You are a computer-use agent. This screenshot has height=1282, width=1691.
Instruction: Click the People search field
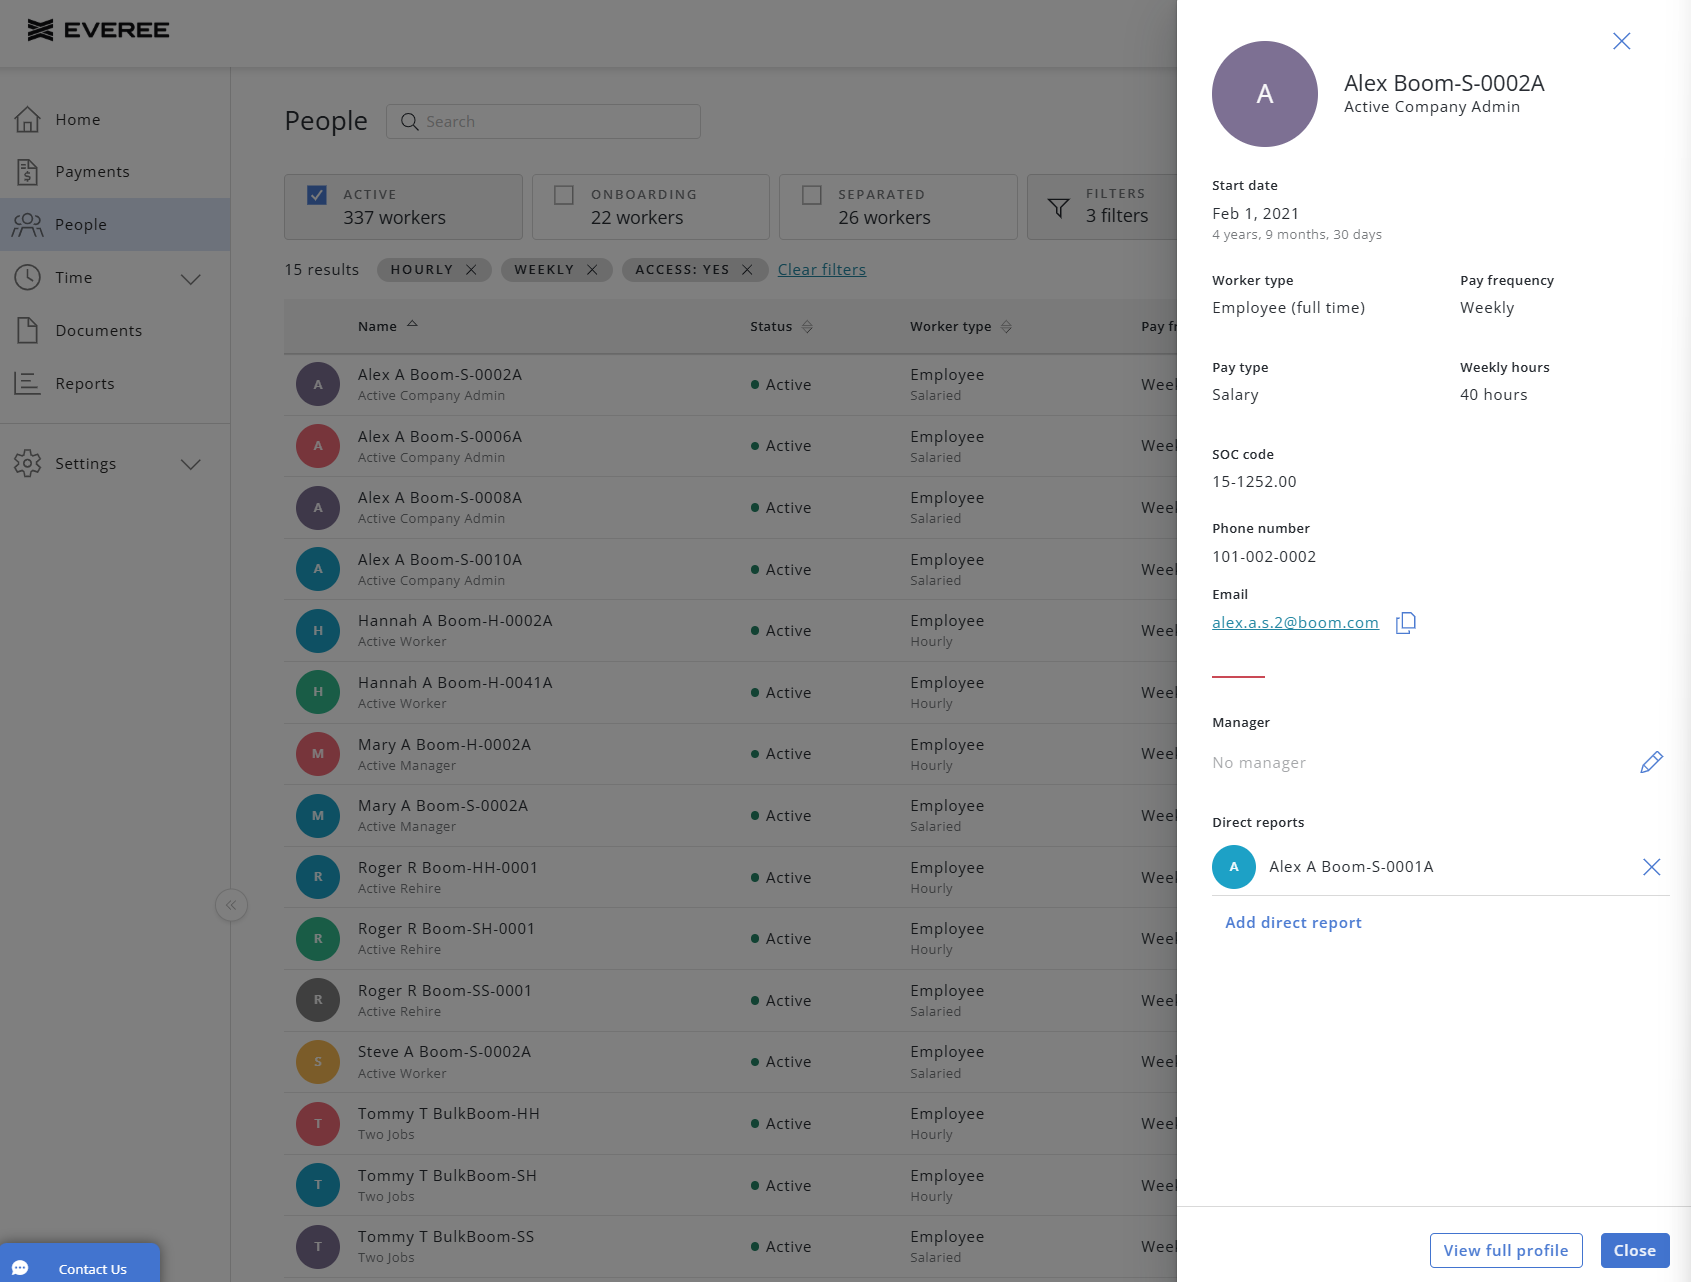(x=543, y=122)
